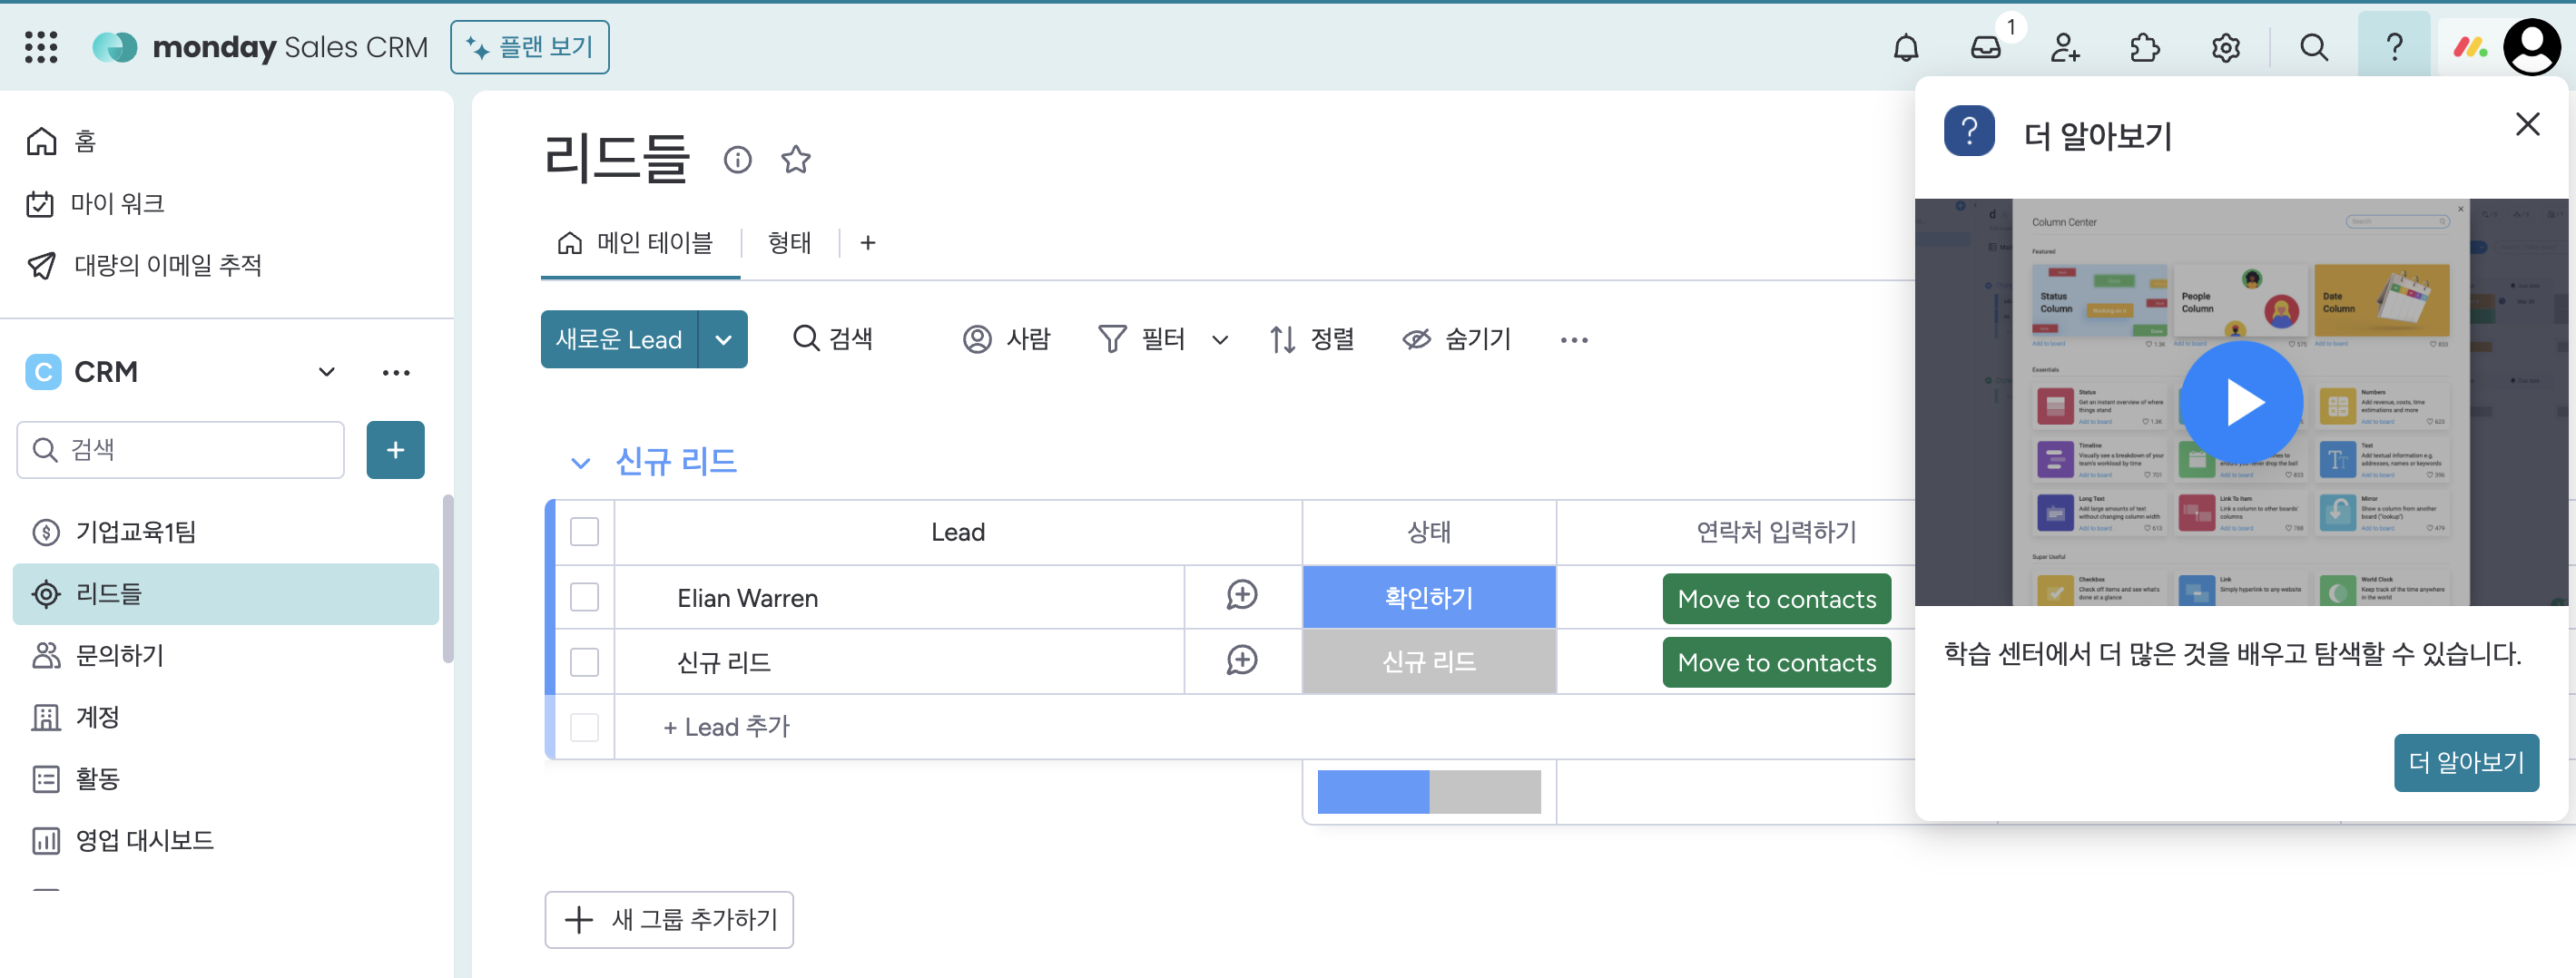Show board info for 리드들
The image size is (2576, 978).
(x=738, y=159)
